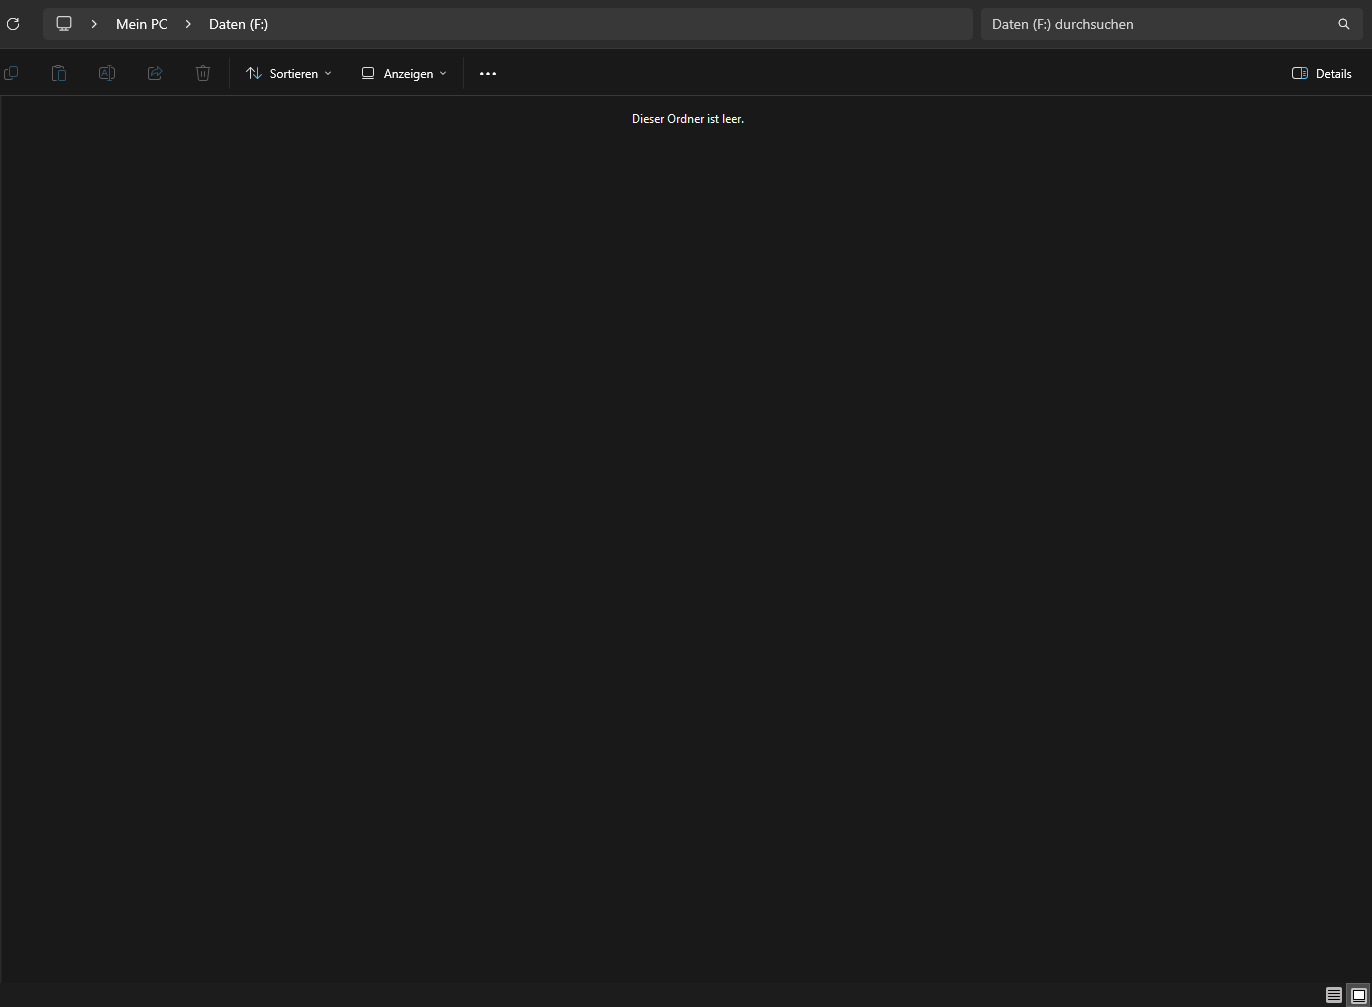Expand chevron before Mein PC

click(x=94, y=24)
